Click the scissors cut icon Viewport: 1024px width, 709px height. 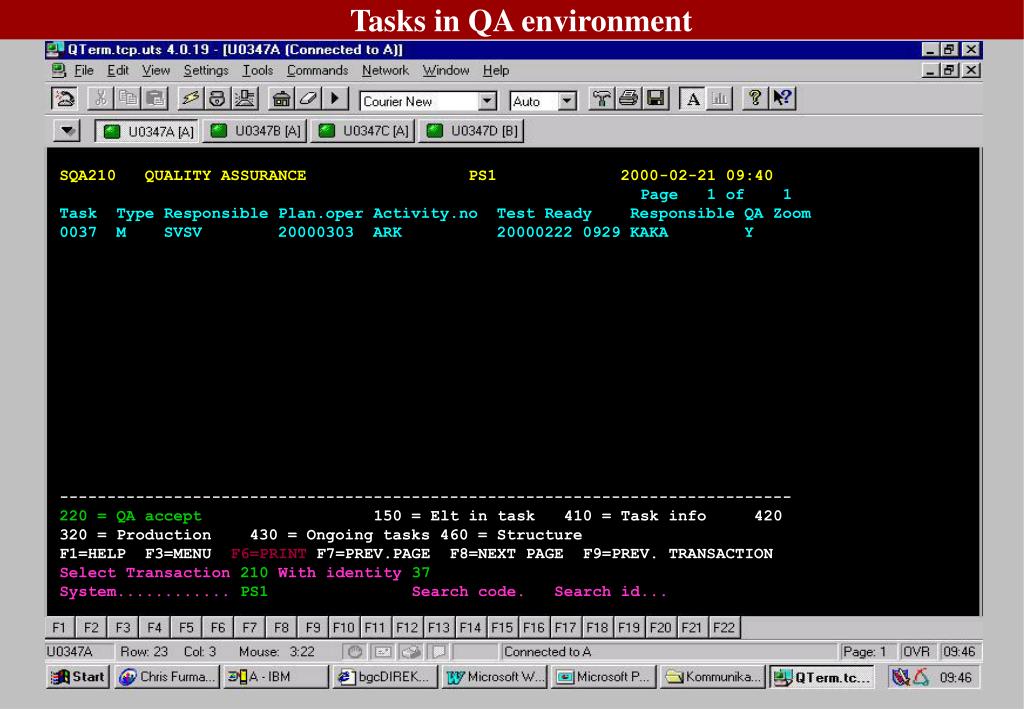click(103, 101)
